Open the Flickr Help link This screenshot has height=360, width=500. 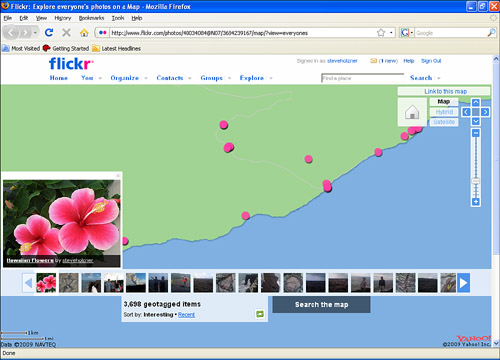409,61
